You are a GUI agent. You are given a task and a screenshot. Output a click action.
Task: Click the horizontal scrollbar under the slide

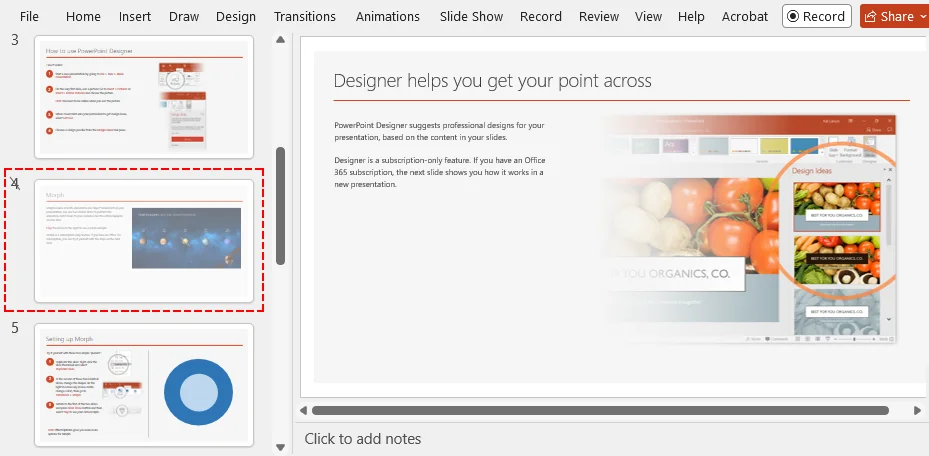[x=600, y=410]
